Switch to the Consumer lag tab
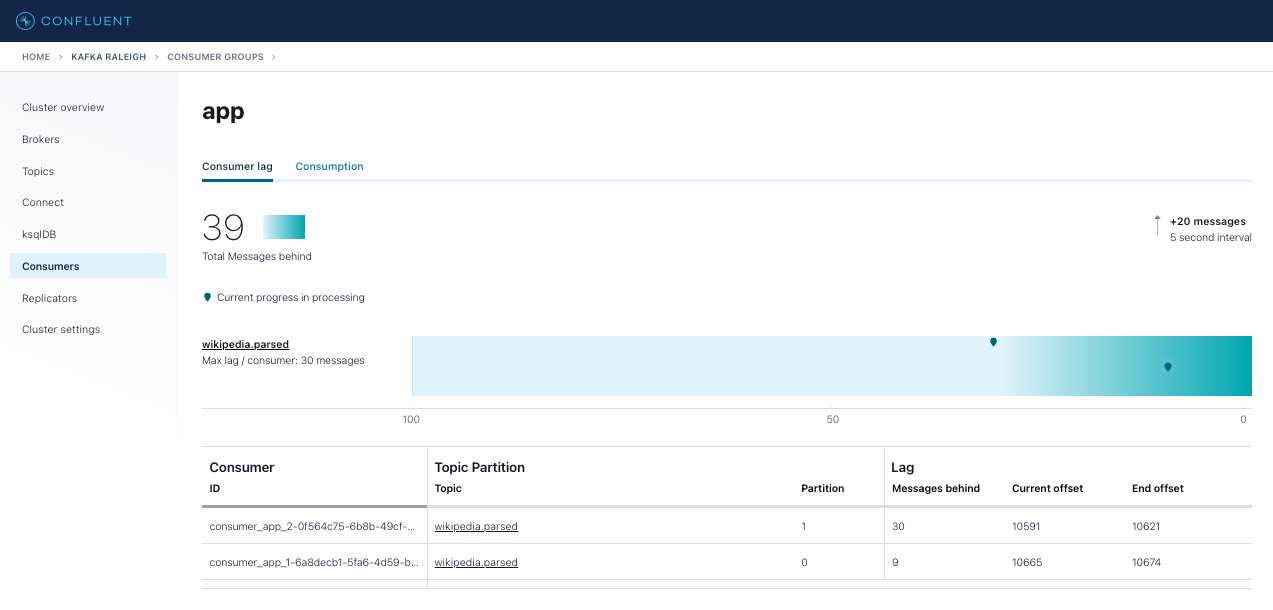This screenshot has height=610, width=1273. [237, 166]
